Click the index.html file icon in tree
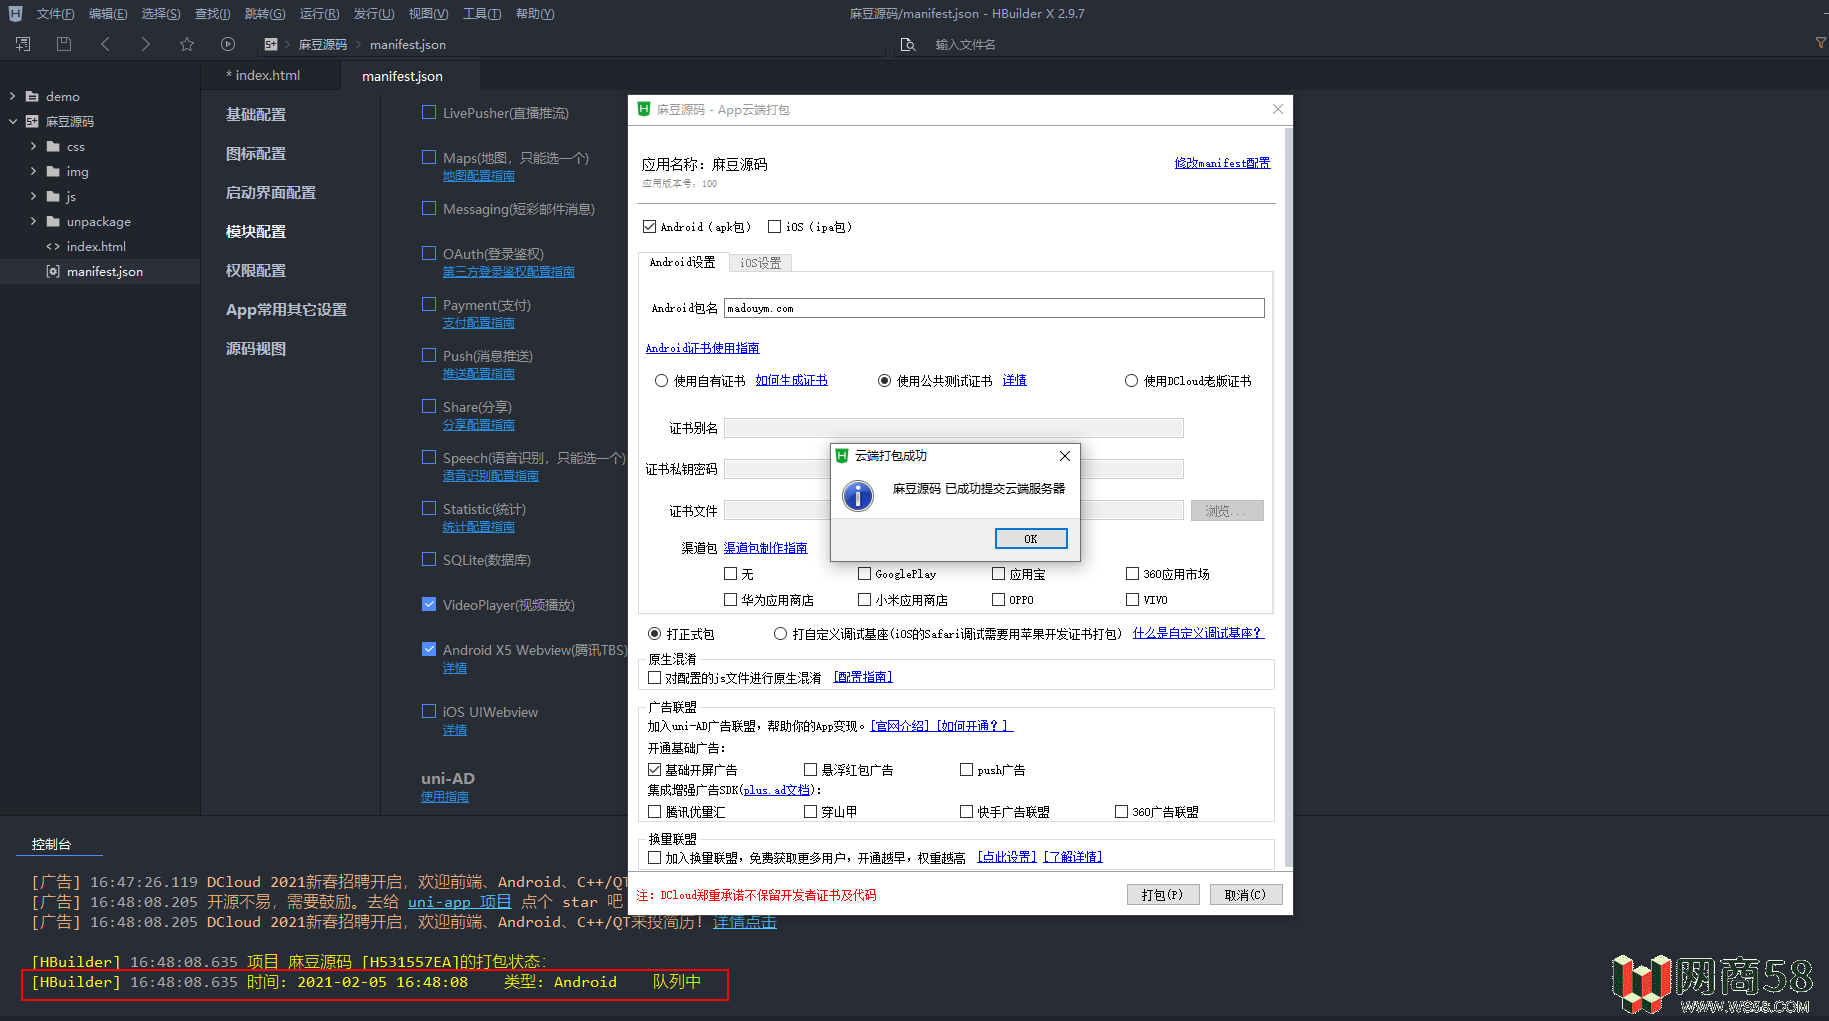The image size is (1829, 1021). pyautogui.click(x=53, y=246)
